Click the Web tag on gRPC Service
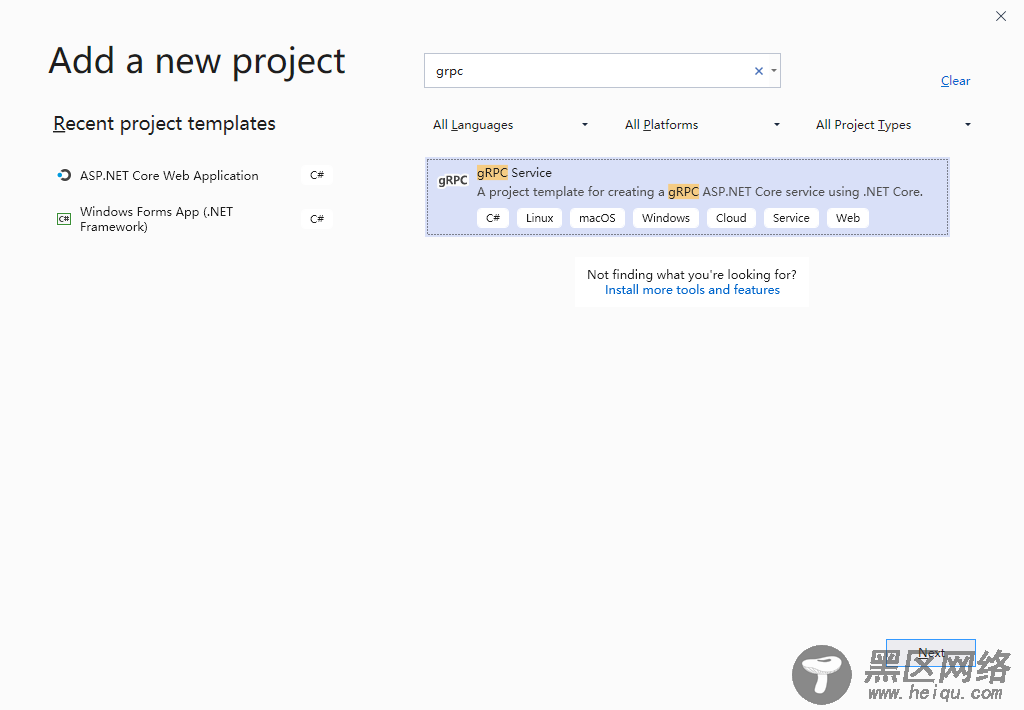This screenshot has height=710, width=1024. [848, 218]
